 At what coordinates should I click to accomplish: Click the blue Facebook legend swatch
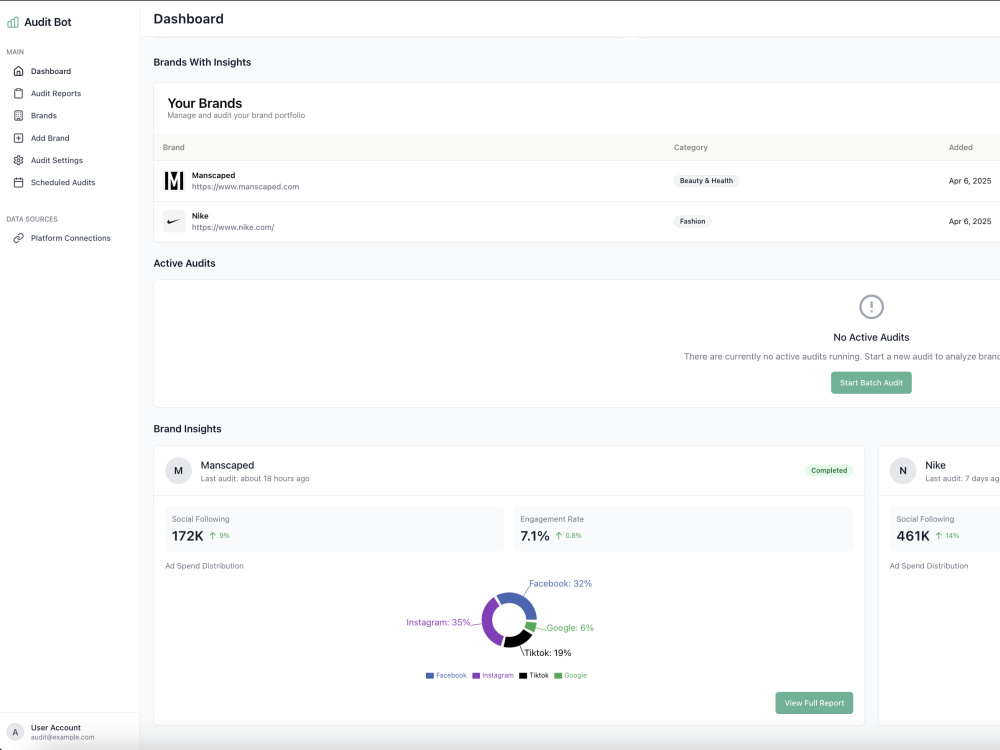[x=430, y=675]
